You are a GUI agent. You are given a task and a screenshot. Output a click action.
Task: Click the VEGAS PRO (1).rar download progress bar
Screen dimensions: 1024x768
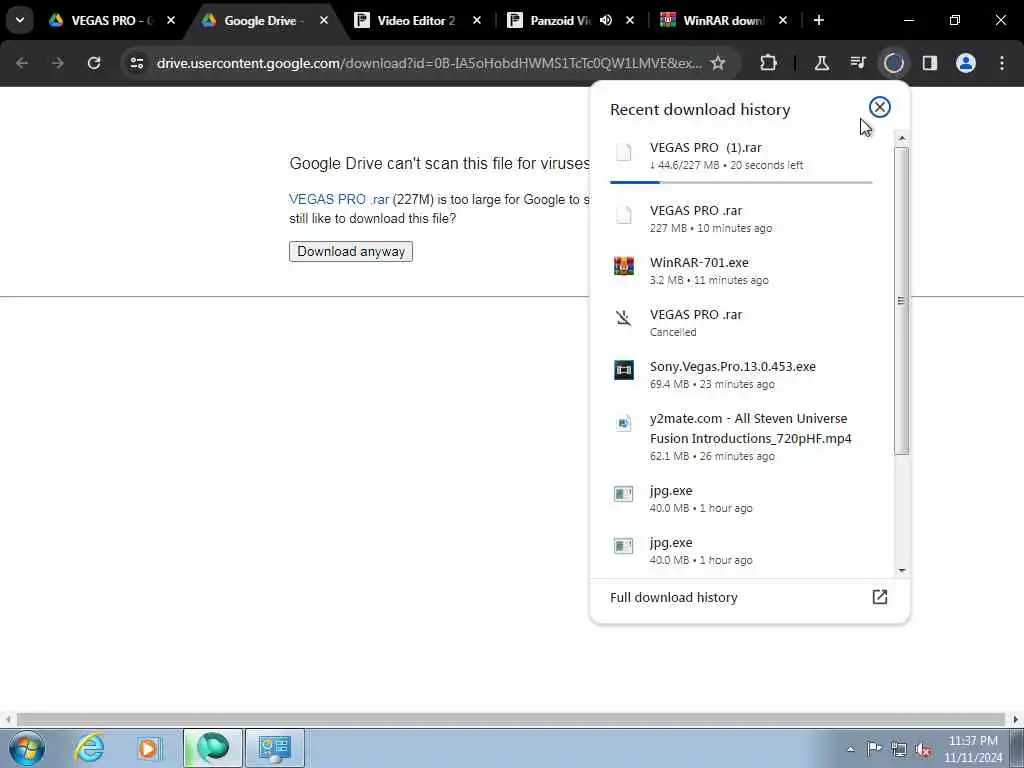tap(741, 182)
